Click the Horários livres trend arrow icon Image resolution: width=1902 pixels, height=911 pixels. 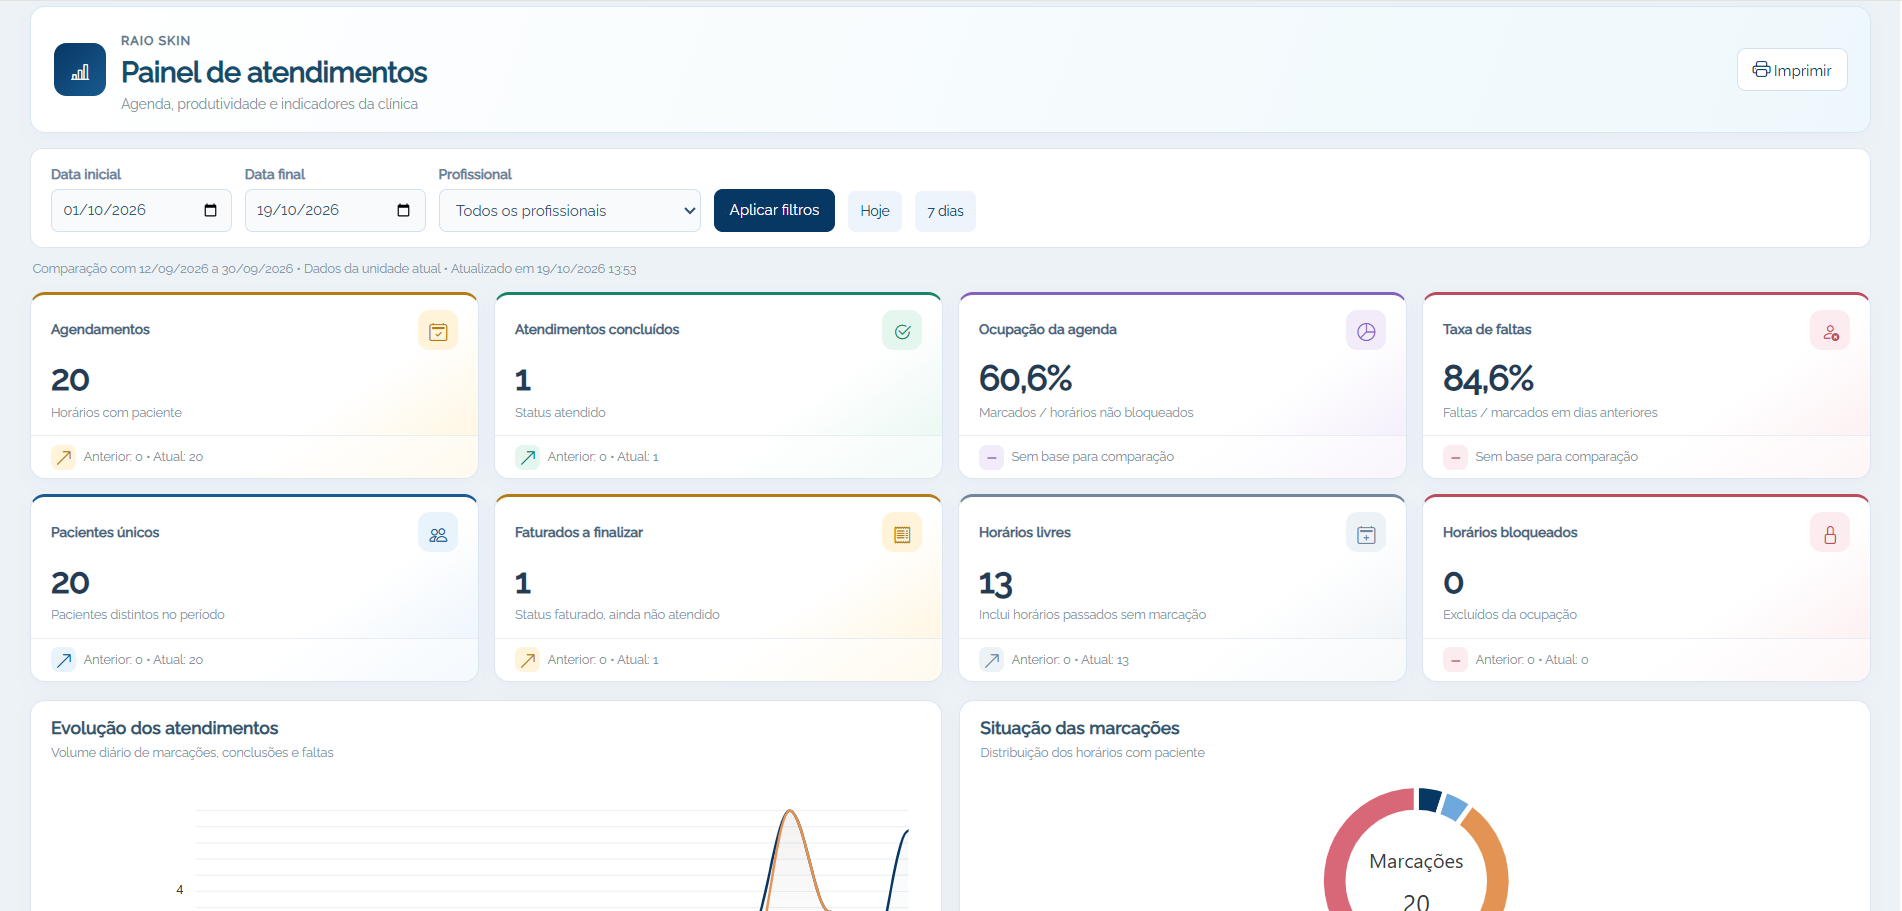(x=991, y=660)
